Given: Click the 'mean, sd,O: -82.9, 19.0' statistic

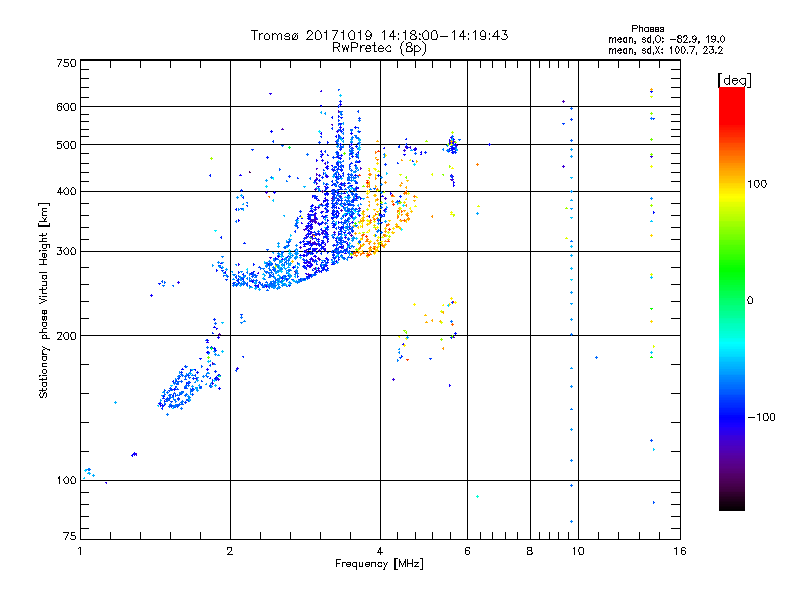Looking at the screenshot, I should coord(666,39).
